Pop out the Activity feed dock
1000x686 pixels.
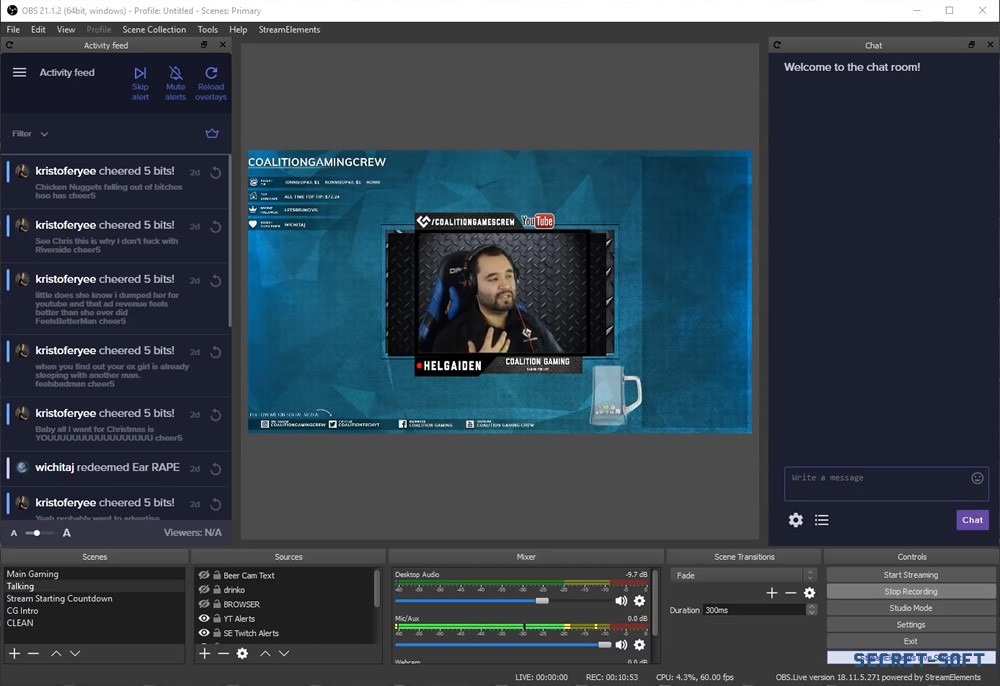click(204, 45)
